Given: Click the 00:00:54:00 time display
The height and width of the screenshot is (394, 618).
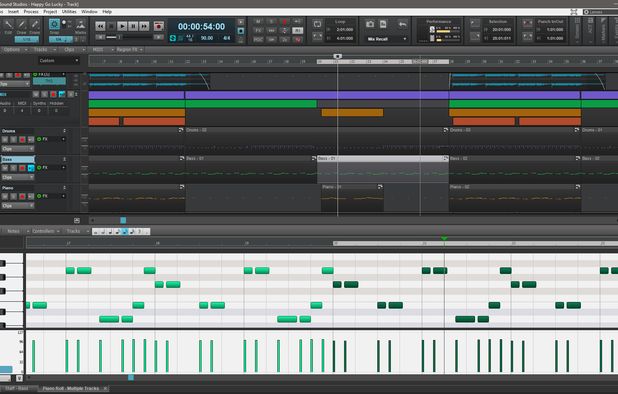Looking at the screenshot, I should click(x=201, y=27).
